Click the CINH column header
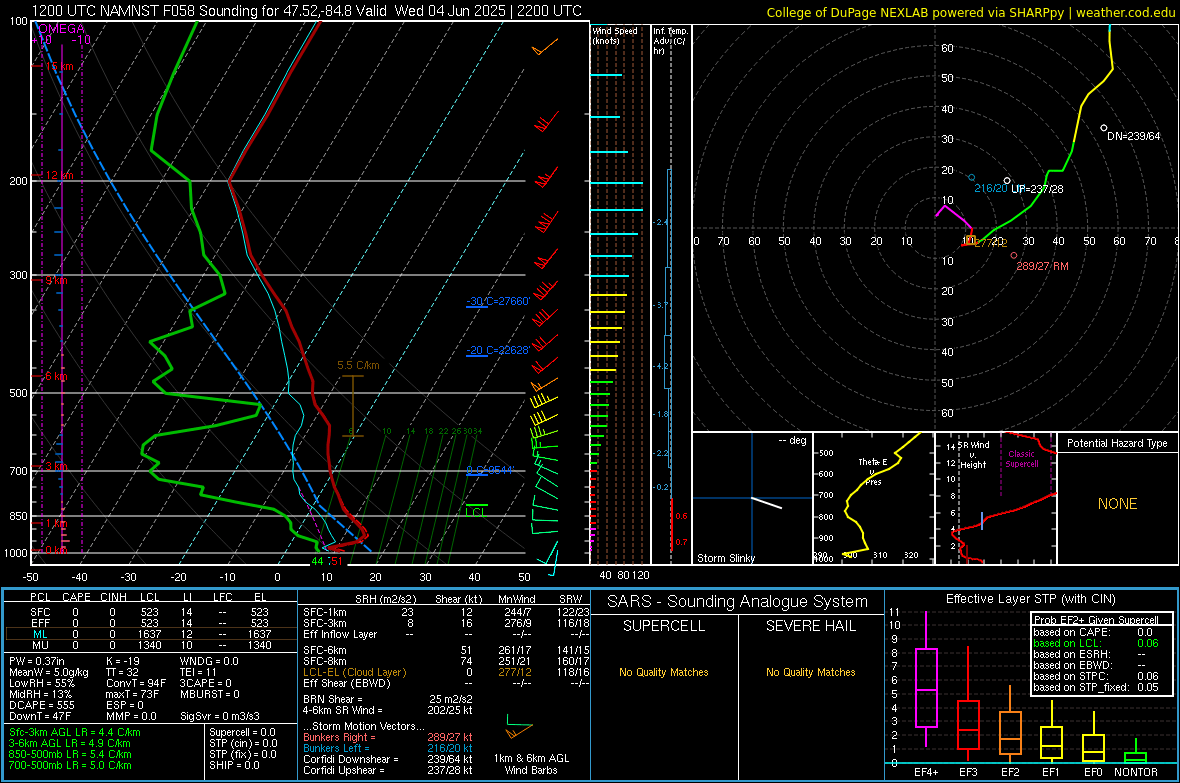1180x783 pixels. pyautogui.click(x=114, y=597)
